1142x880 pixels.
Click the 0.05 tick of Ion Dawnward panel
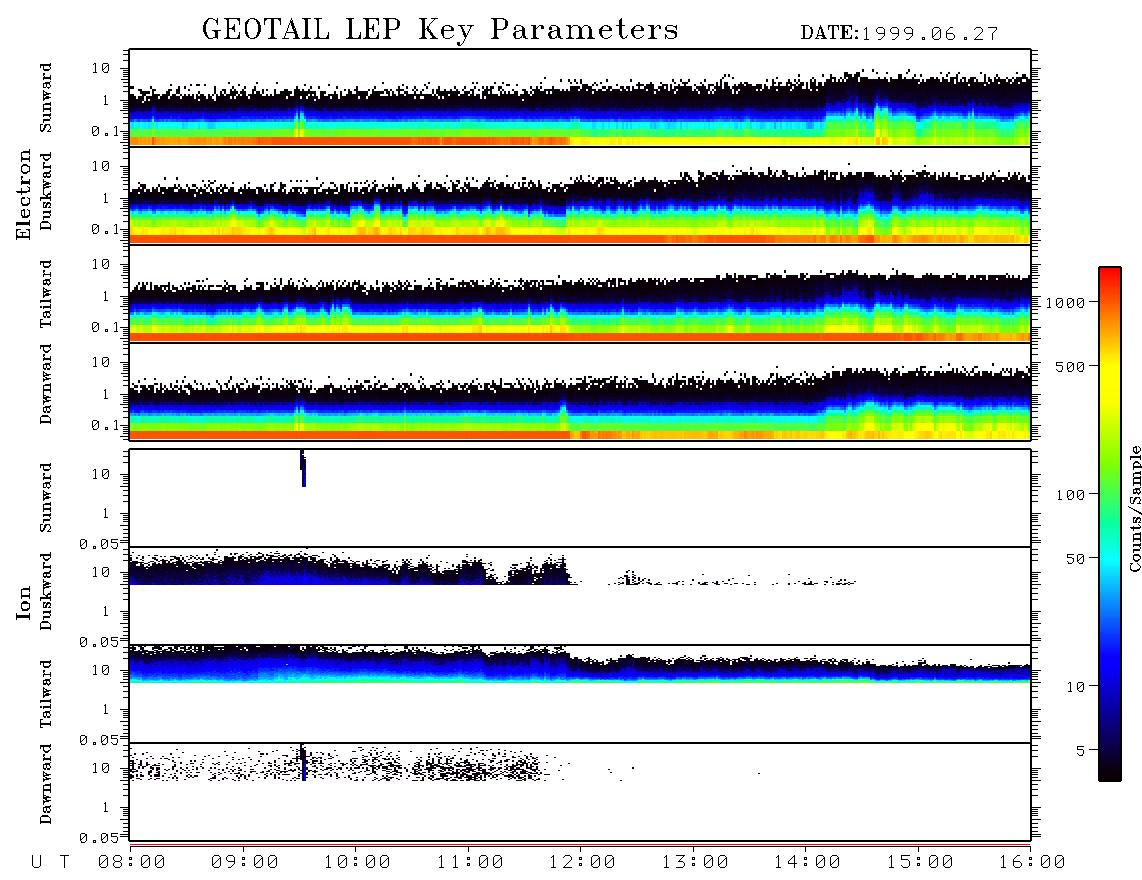click(98, 838)
